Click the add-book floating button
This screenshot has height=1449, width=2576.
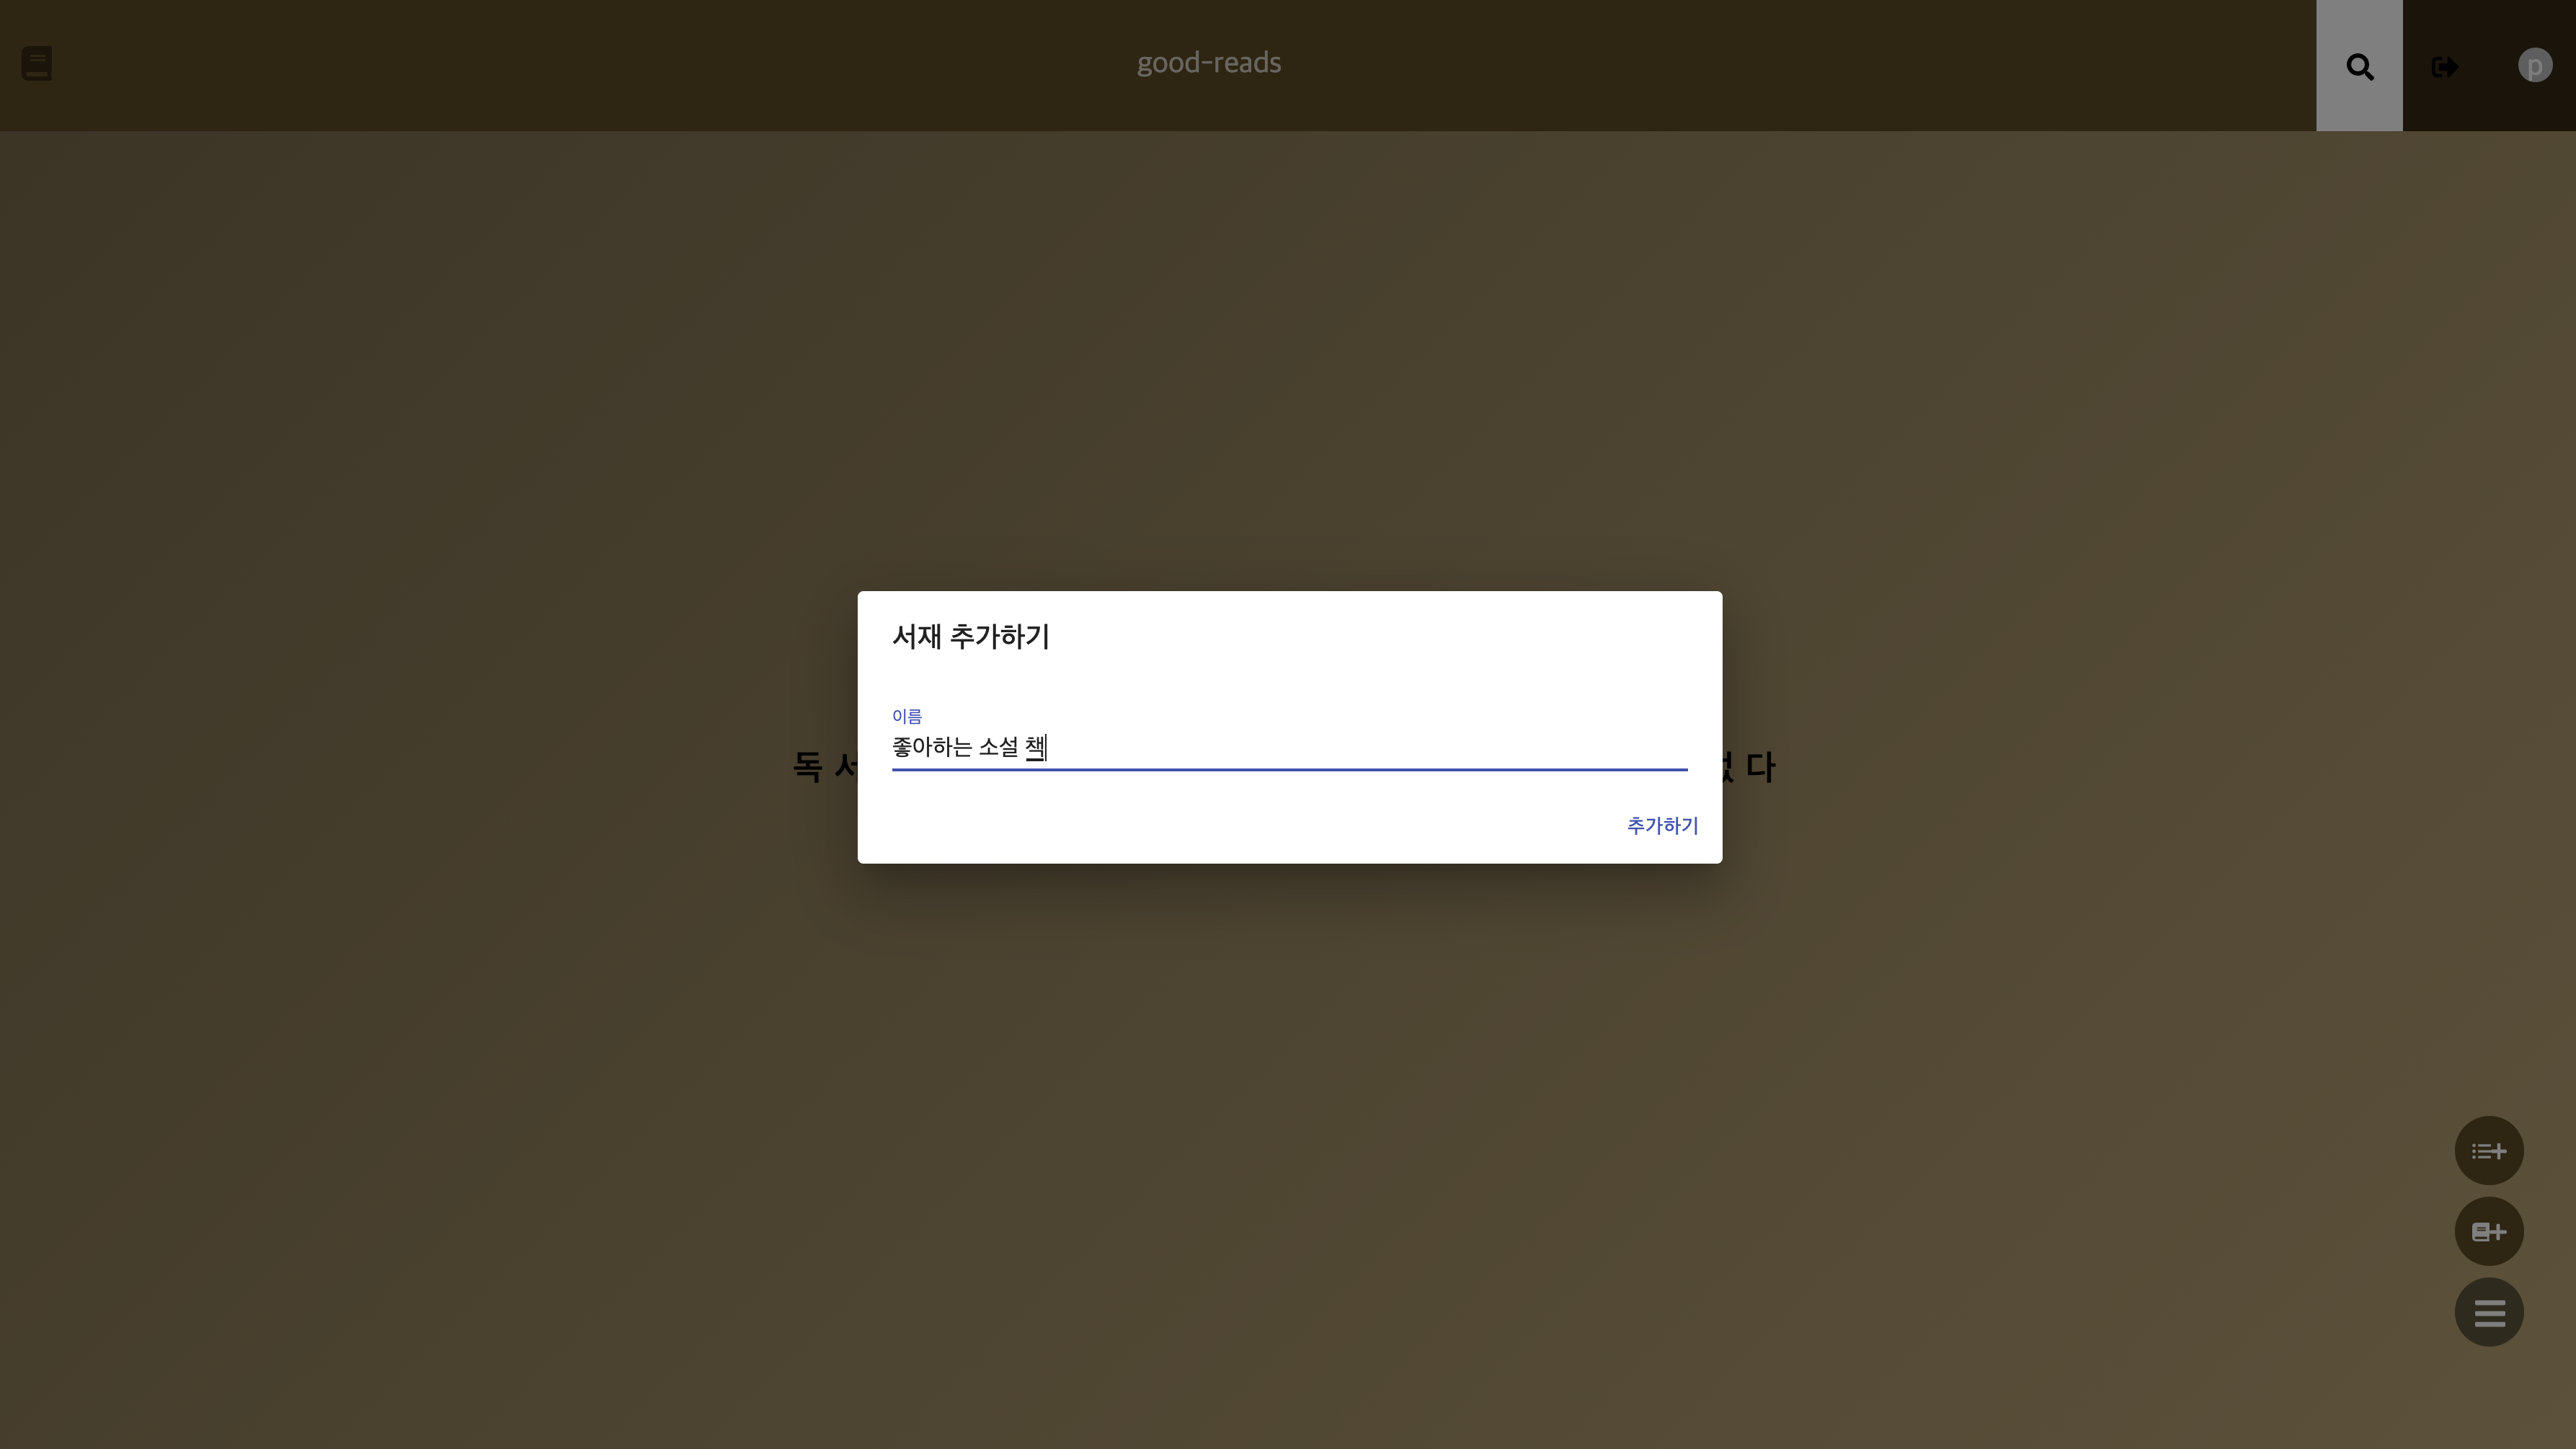pos(2488,1231)
